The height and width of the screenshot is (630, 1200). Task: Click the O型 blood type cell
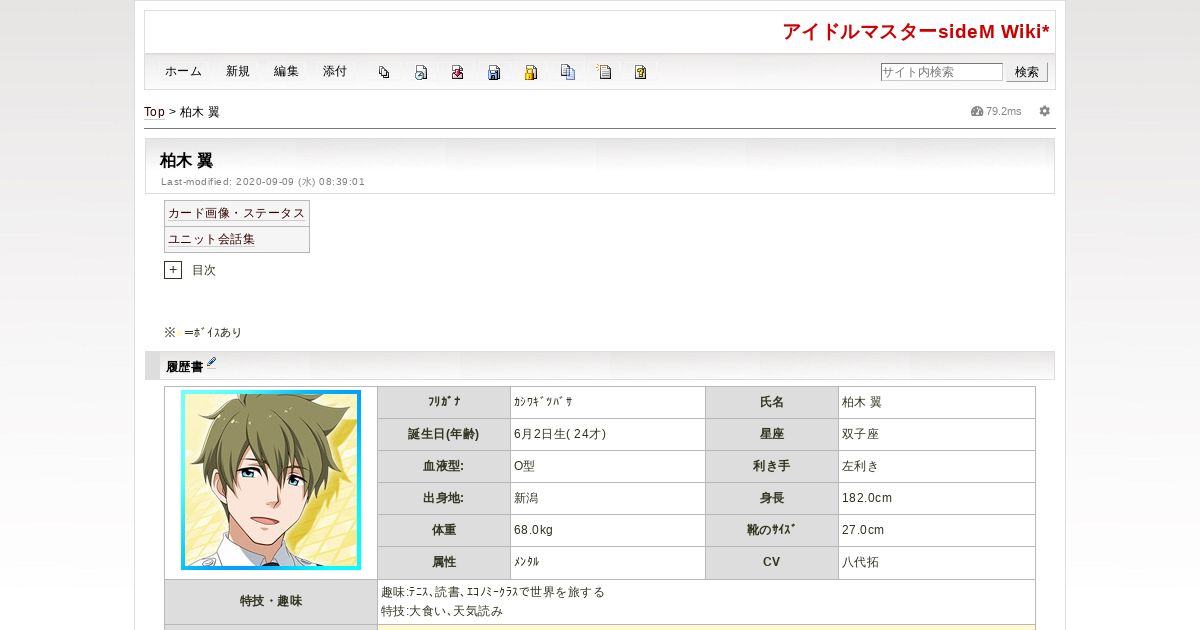tap(608, 466)
